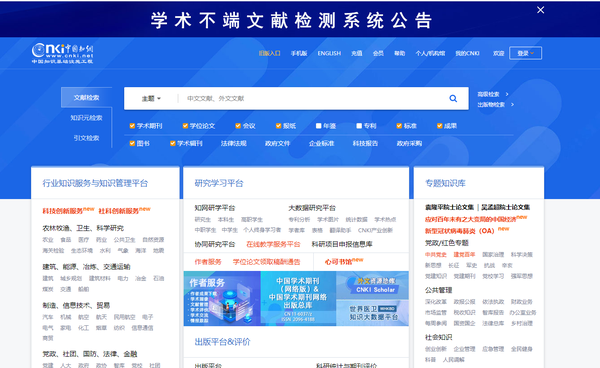The width and height of the screenshot is (600, 368).
Task: Open the CNKI logo home link
Action: click(x=62, y=53)
